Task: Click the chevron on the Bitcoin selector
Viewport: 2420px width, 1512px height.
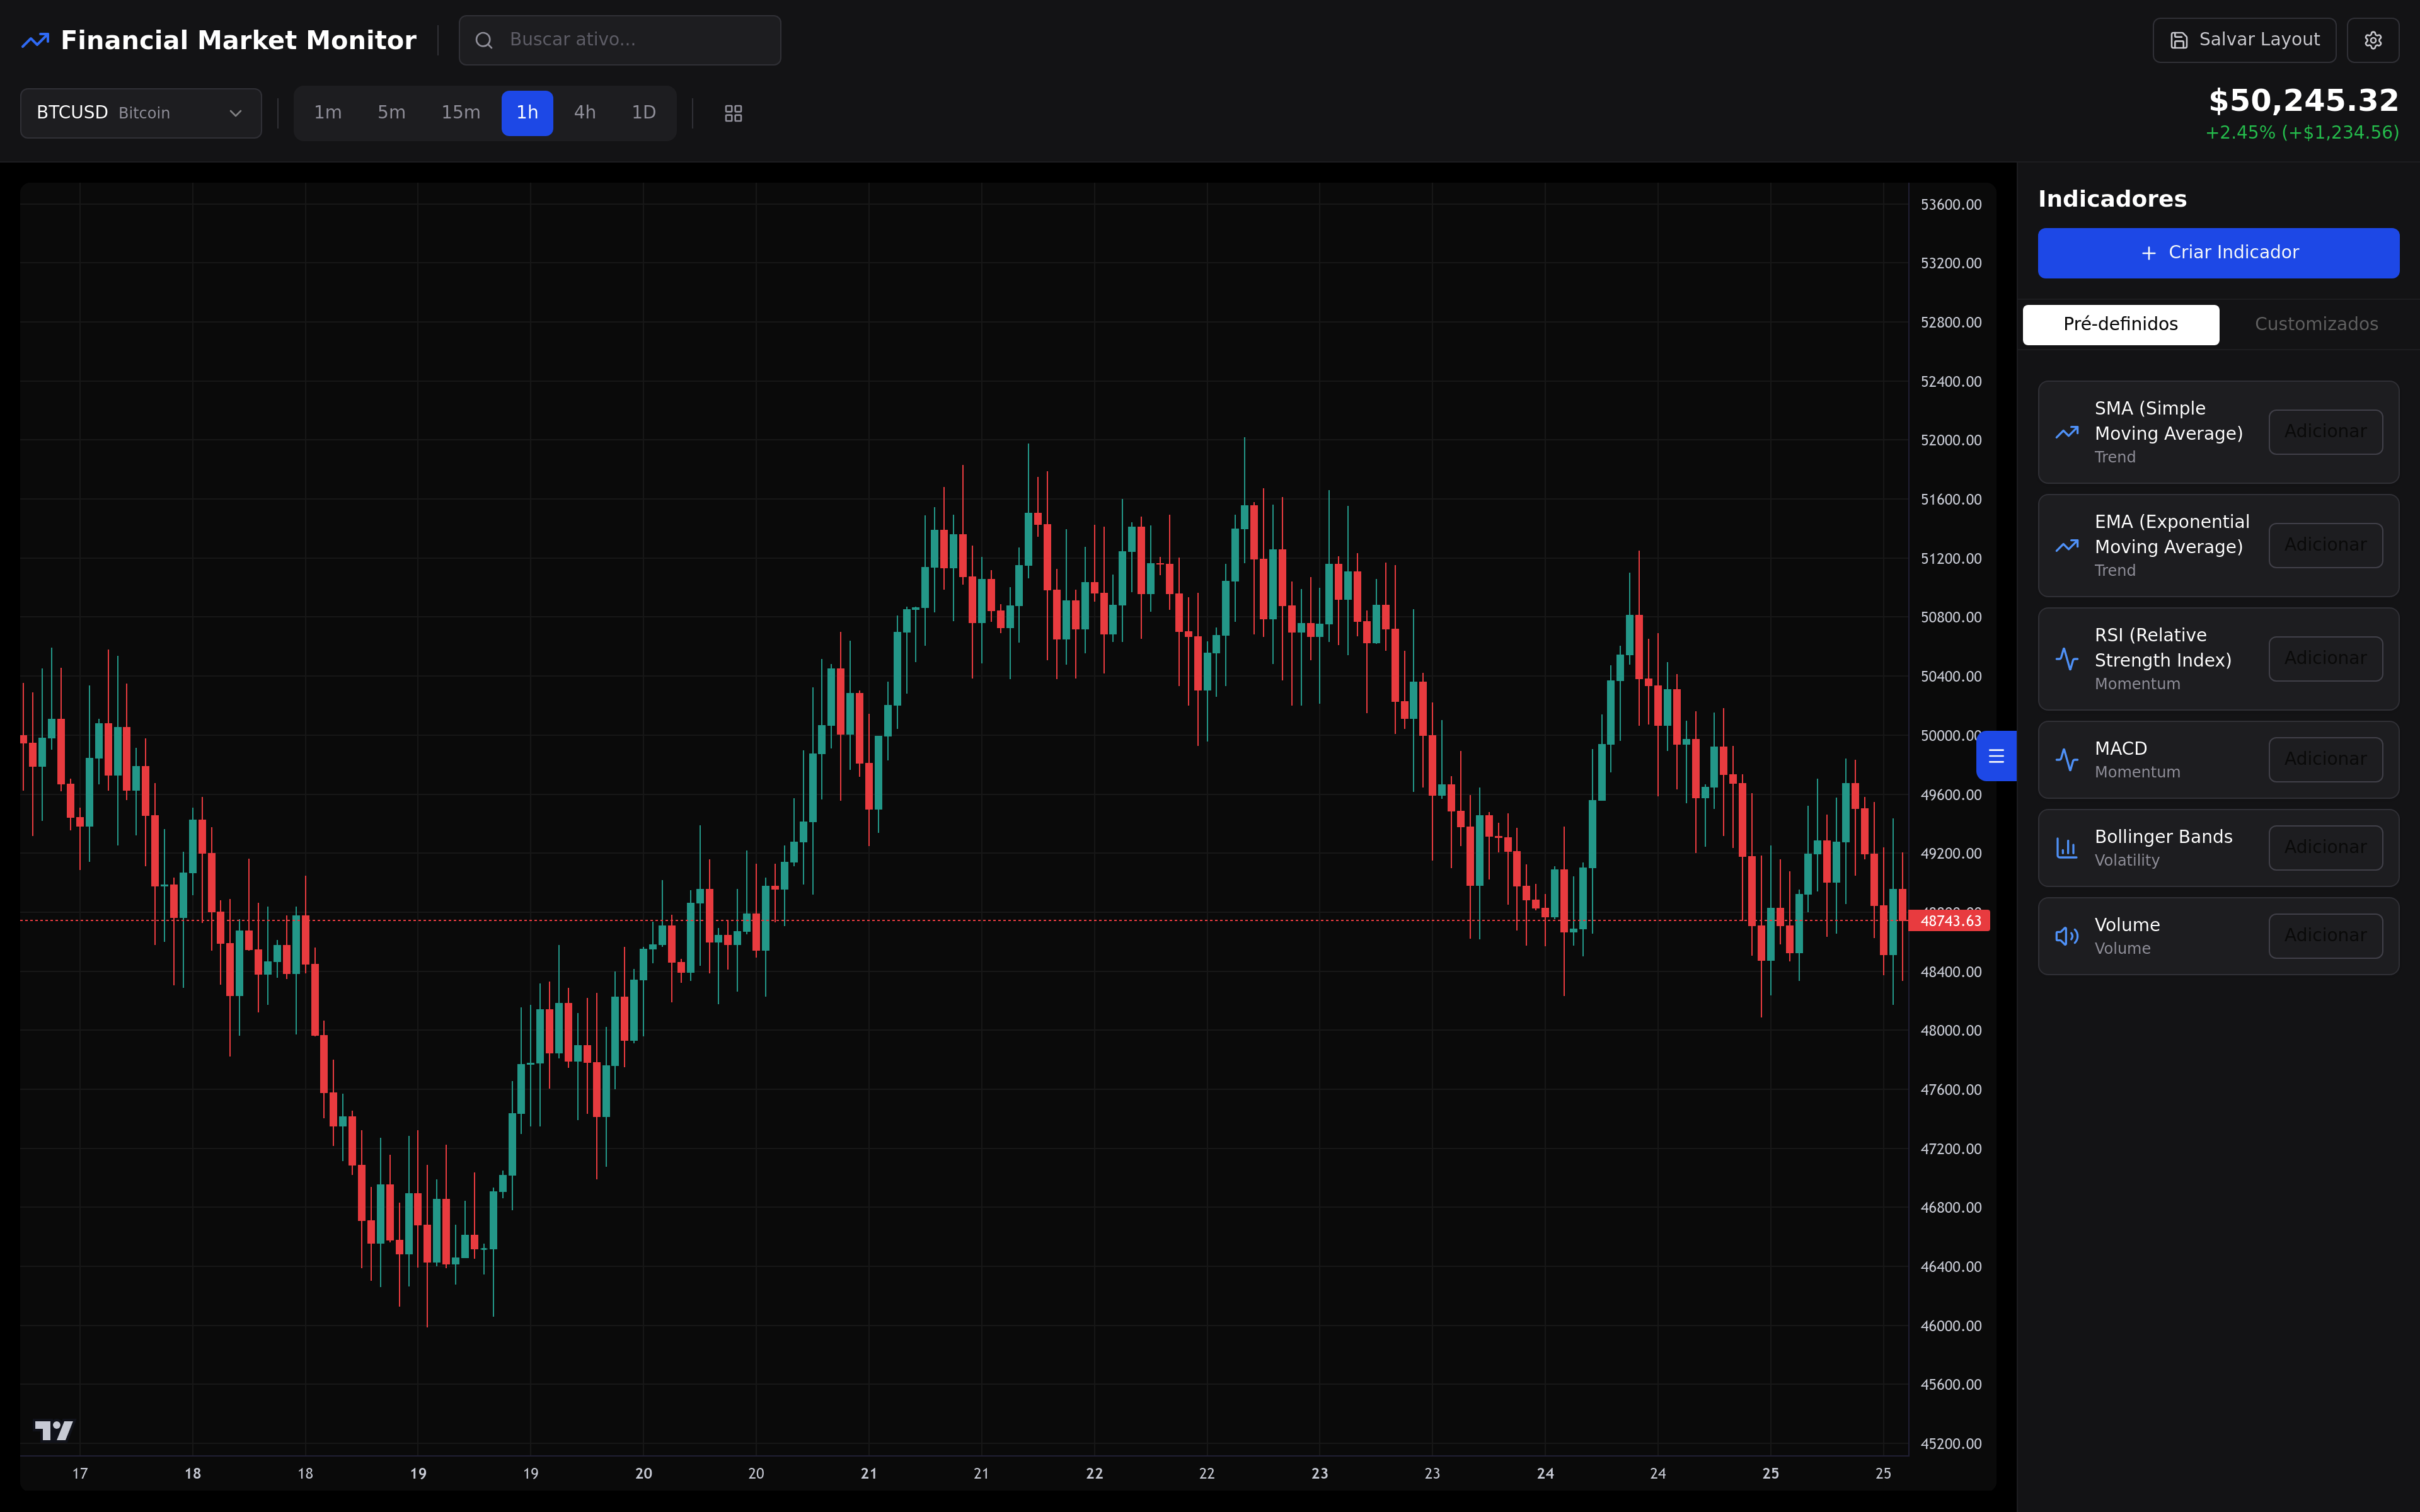Action: point(236,113)
